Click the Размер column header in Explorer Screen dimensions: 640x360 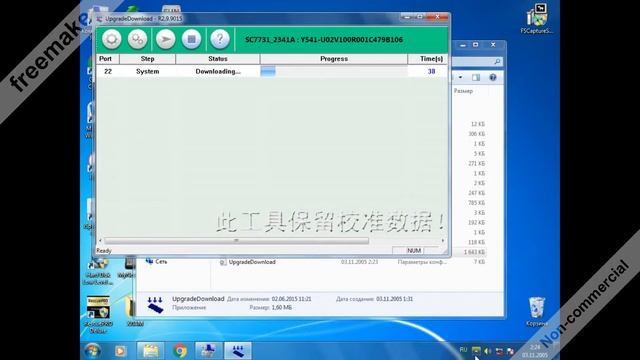[463, 91]
